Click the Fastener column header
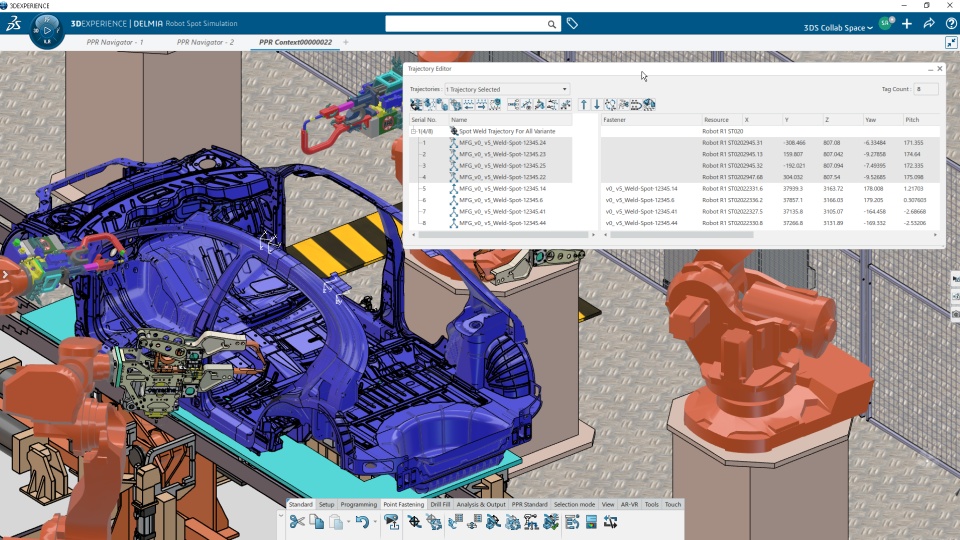 tap(651, 120)
